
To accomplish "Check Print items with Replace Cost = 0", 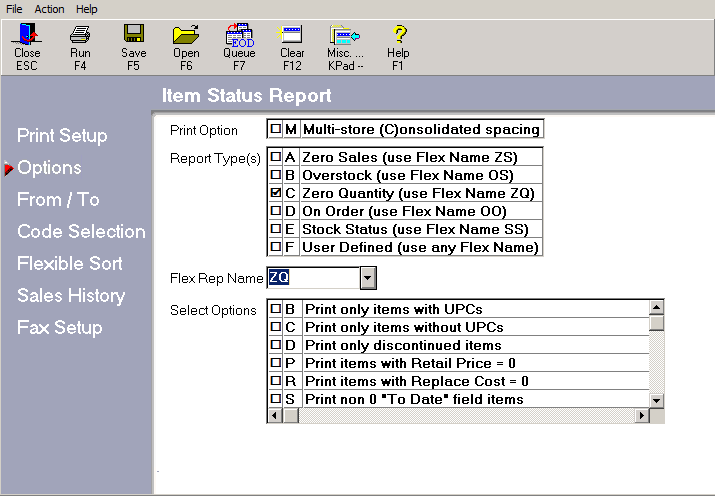I will point(275,381).
